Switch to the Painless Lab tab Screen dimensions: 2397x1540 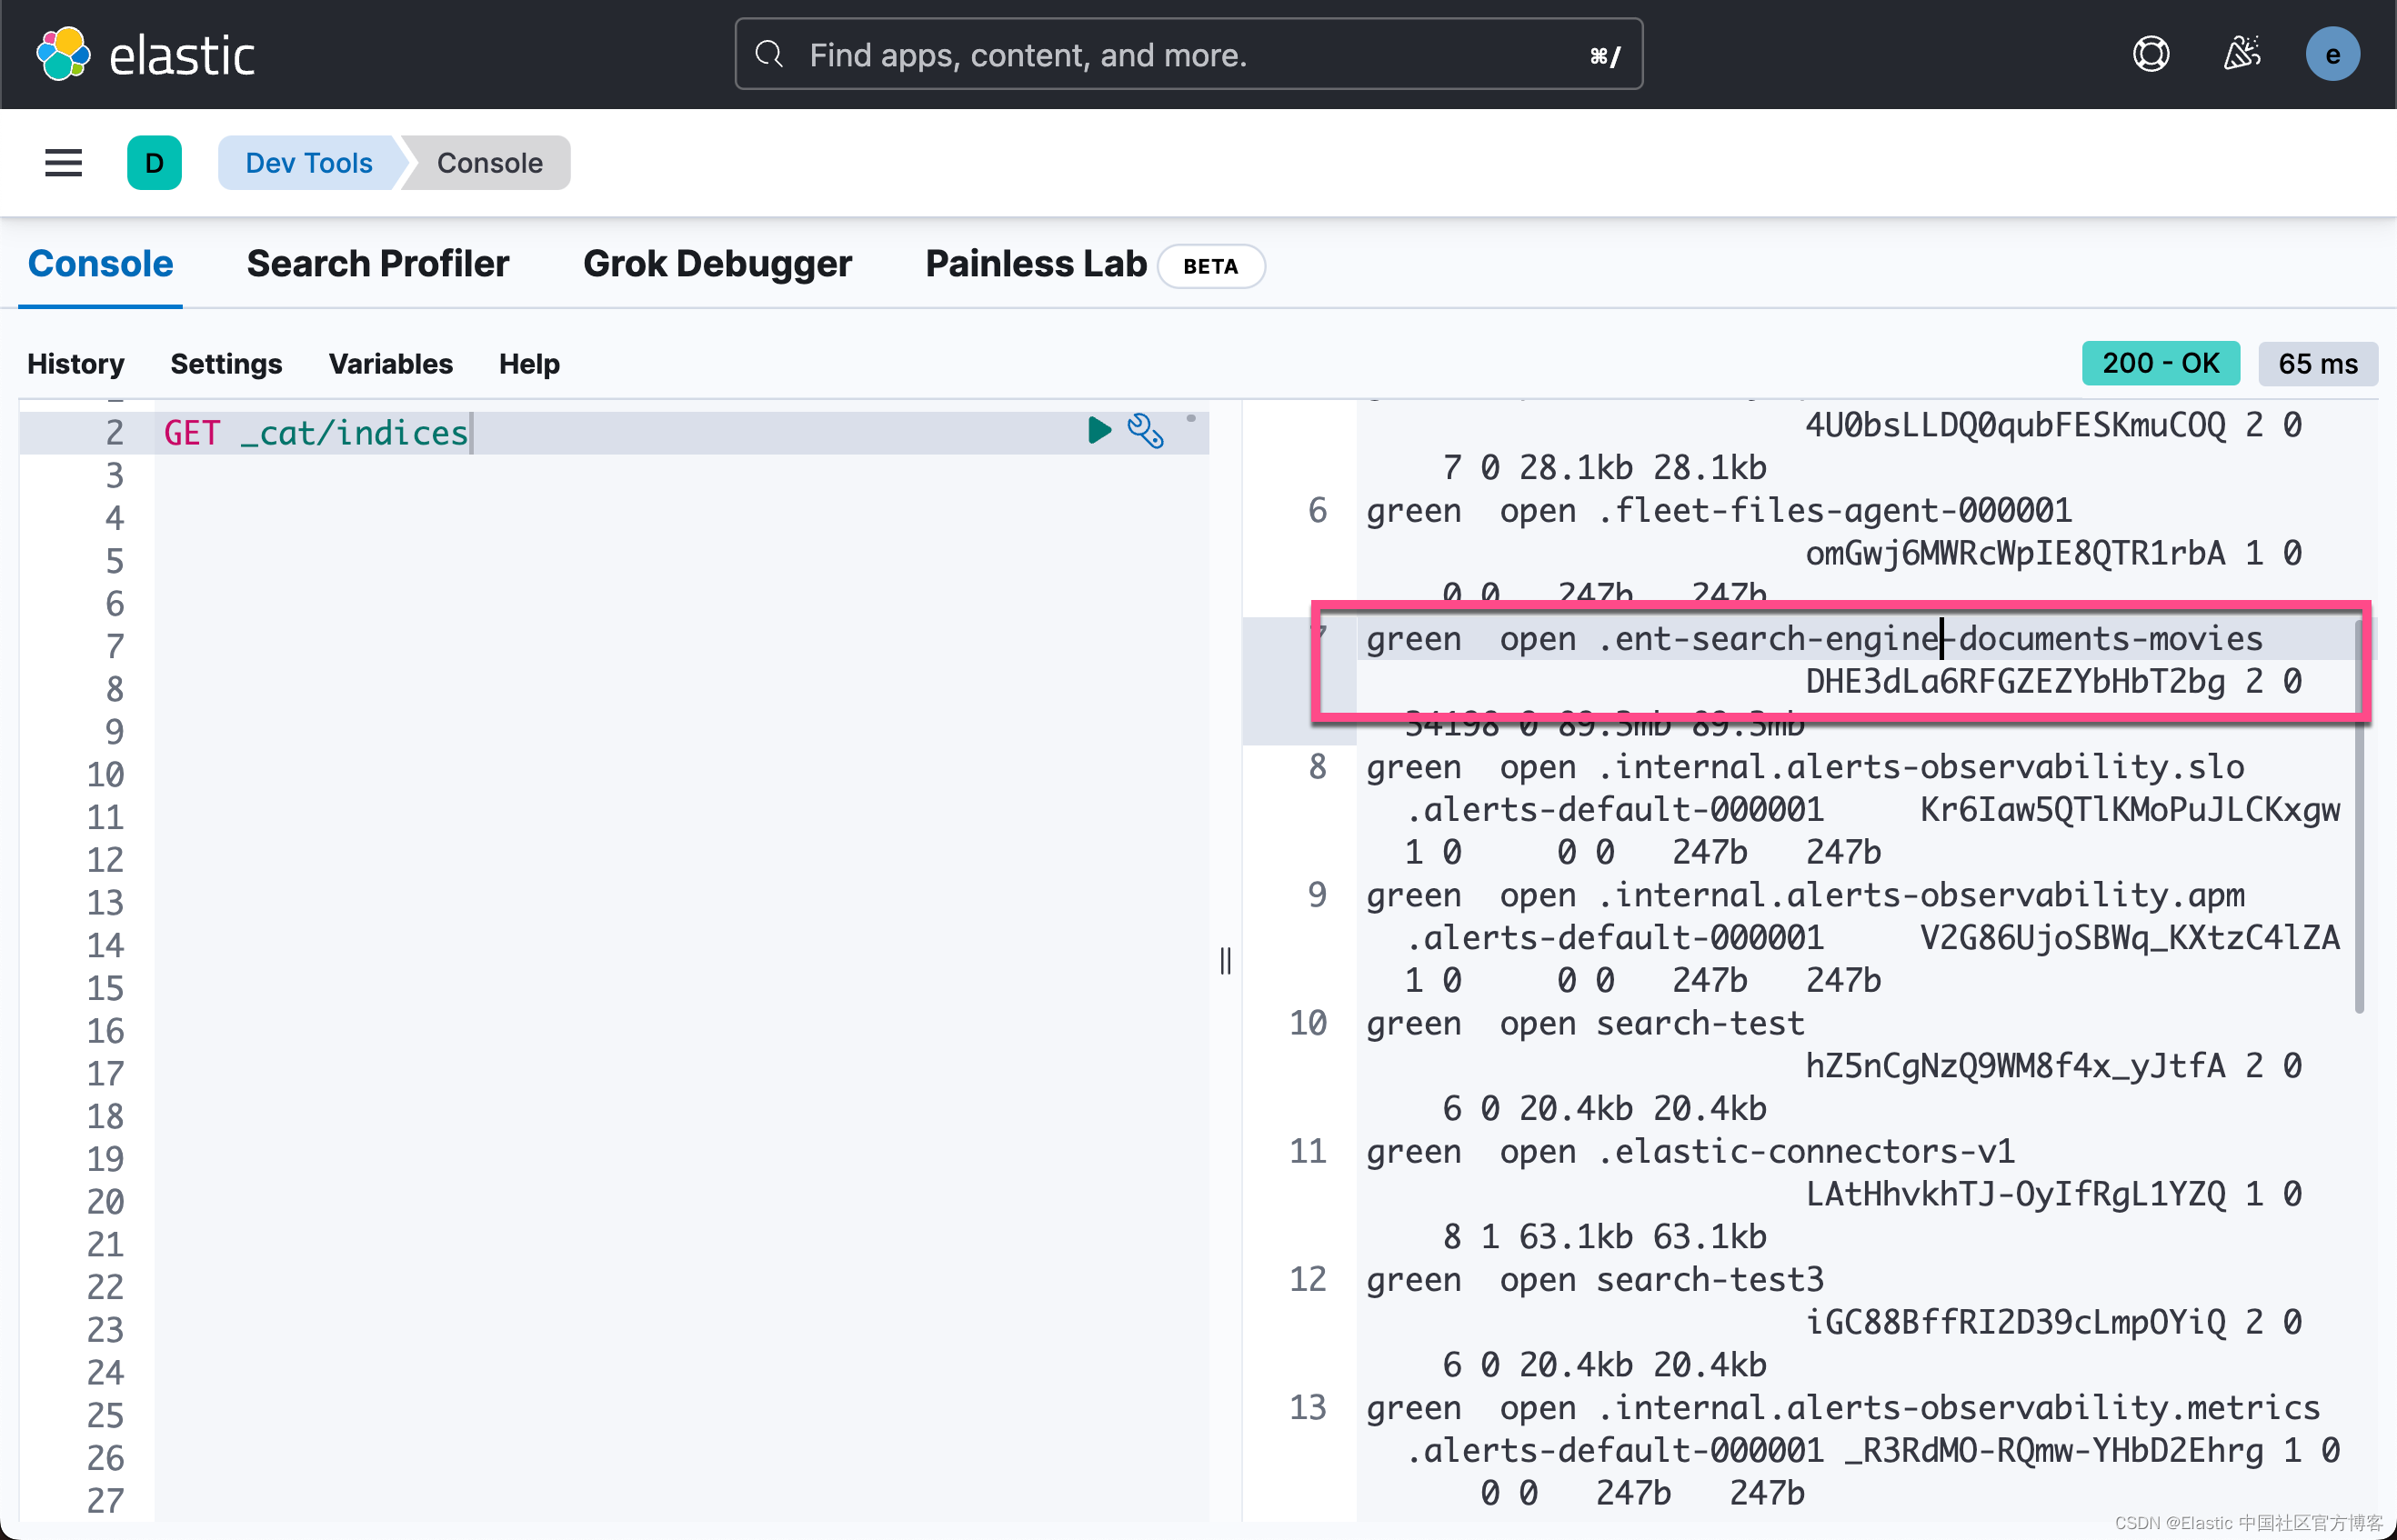point(1036,264)
